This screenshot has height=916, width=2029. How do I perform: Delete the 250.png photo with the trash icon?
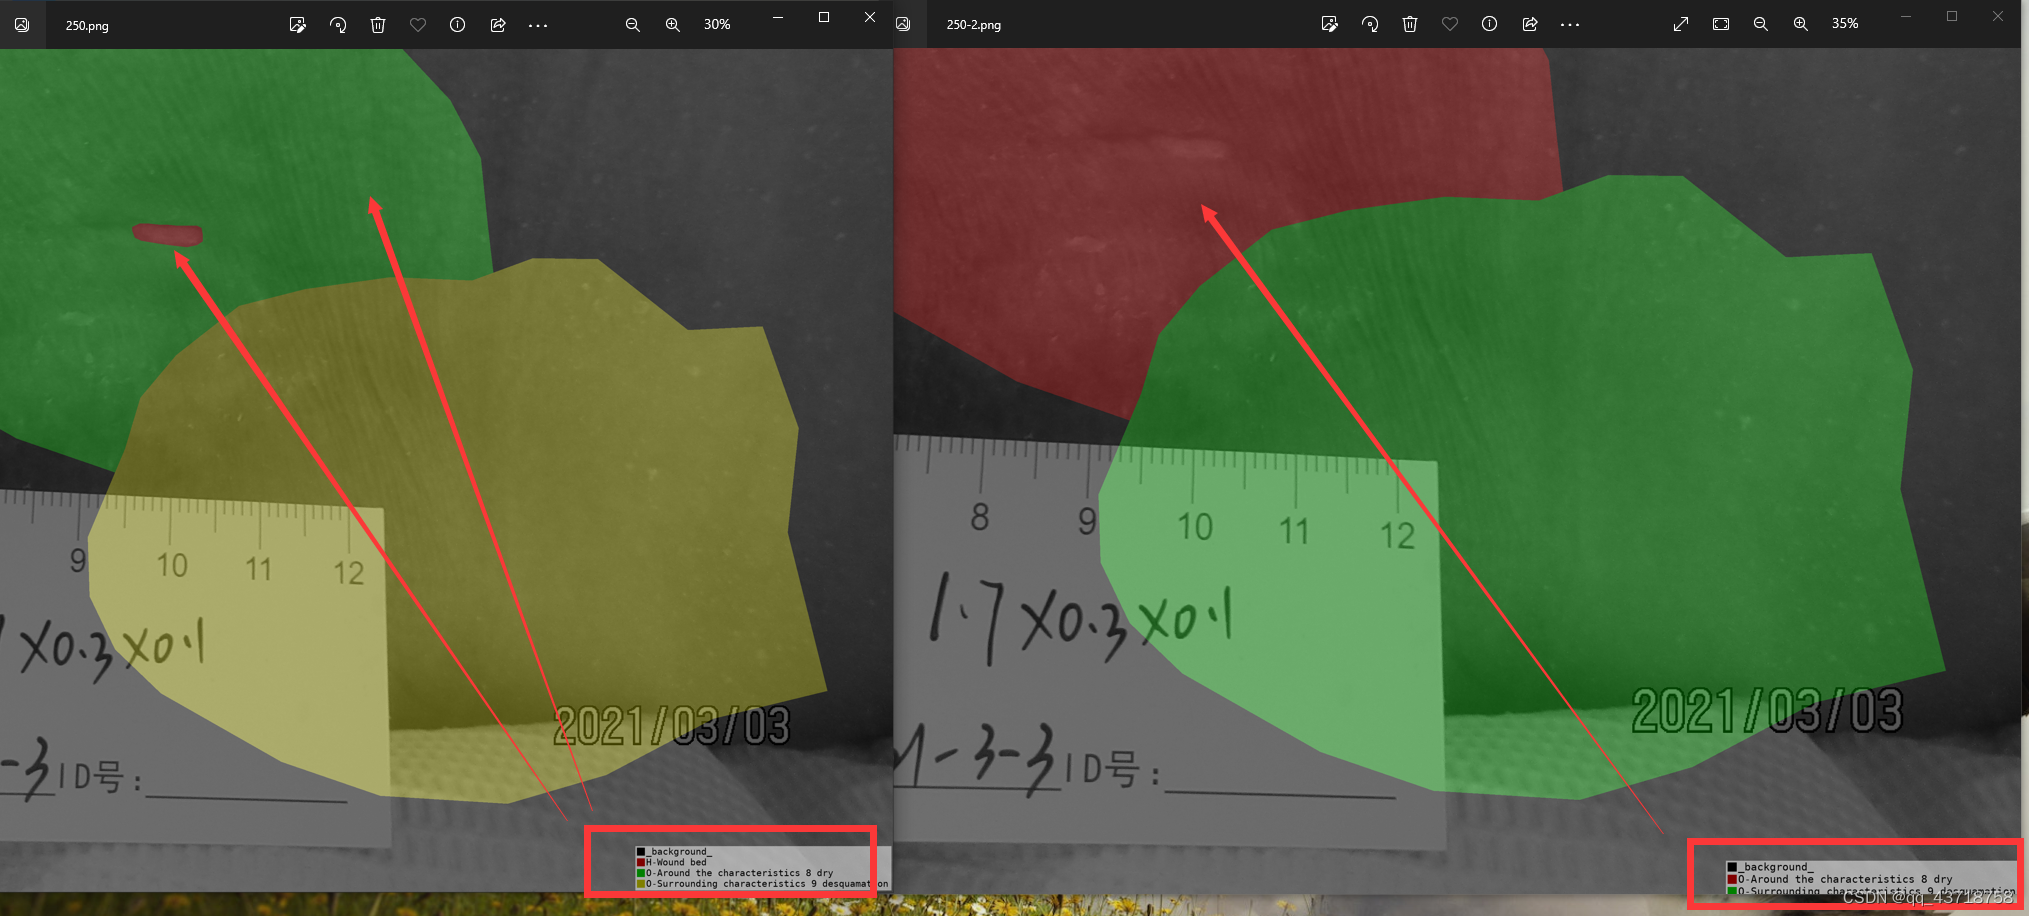[378, 25]
